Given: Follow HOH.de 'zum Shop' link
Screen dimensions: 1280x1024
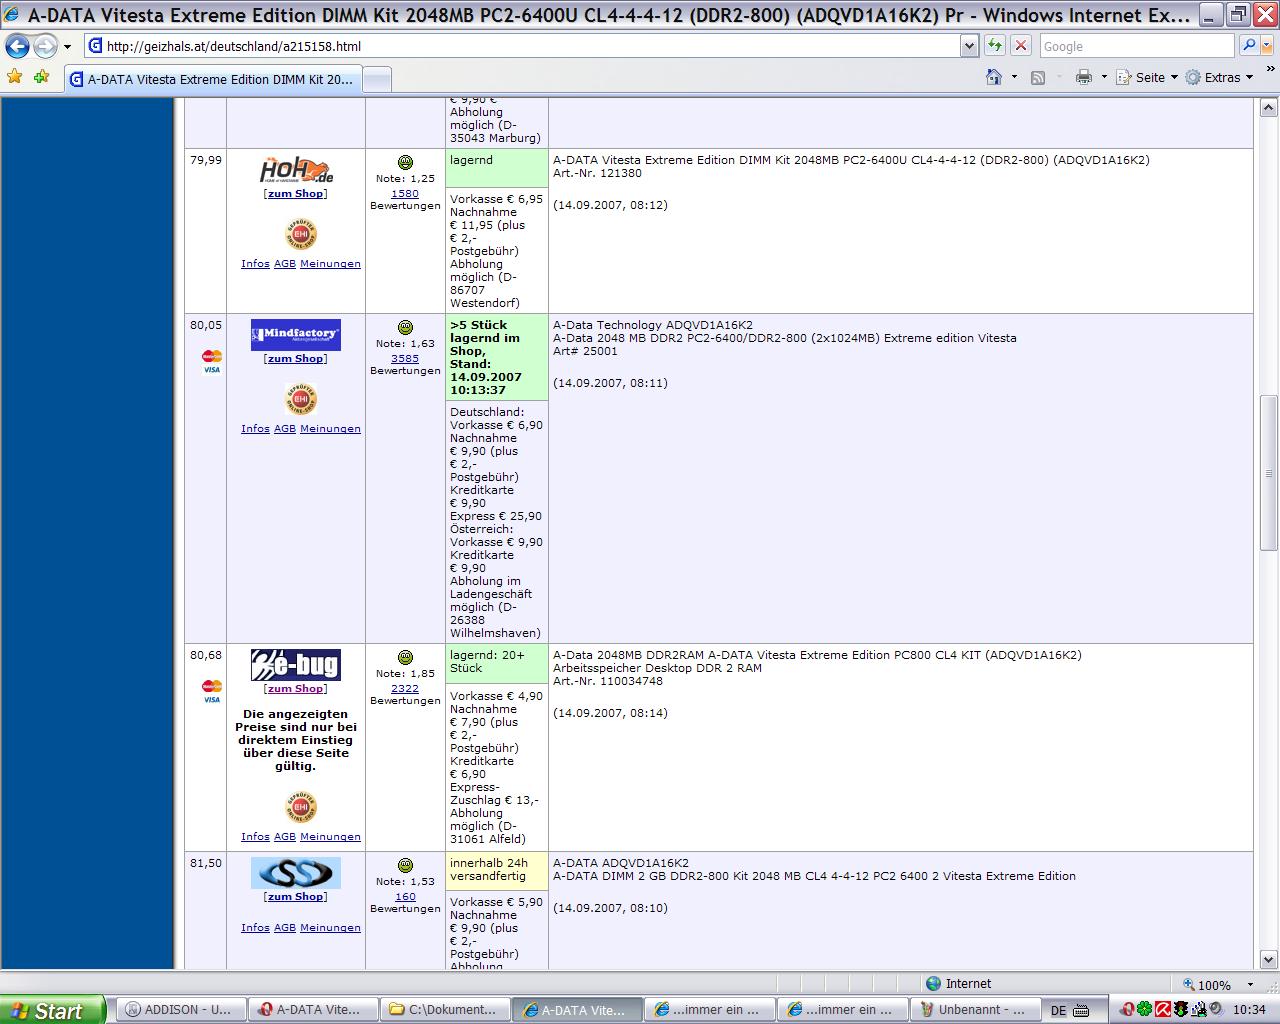Looking at the screenshot, I should [x=296, y=194].
